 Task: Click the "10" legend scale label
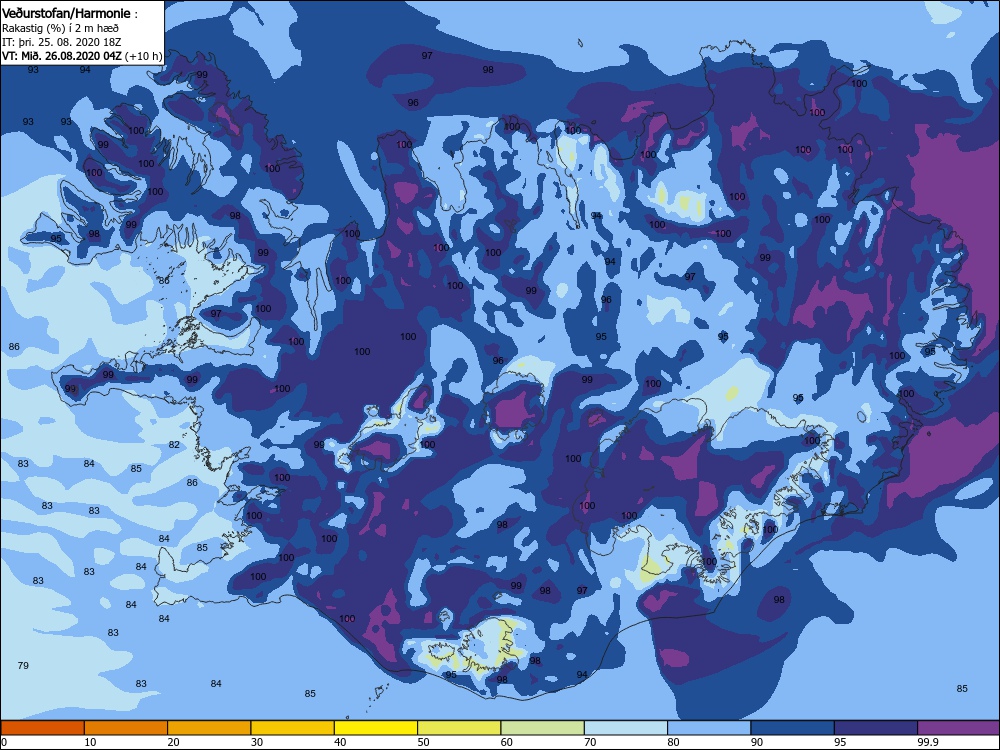(91, 742)
